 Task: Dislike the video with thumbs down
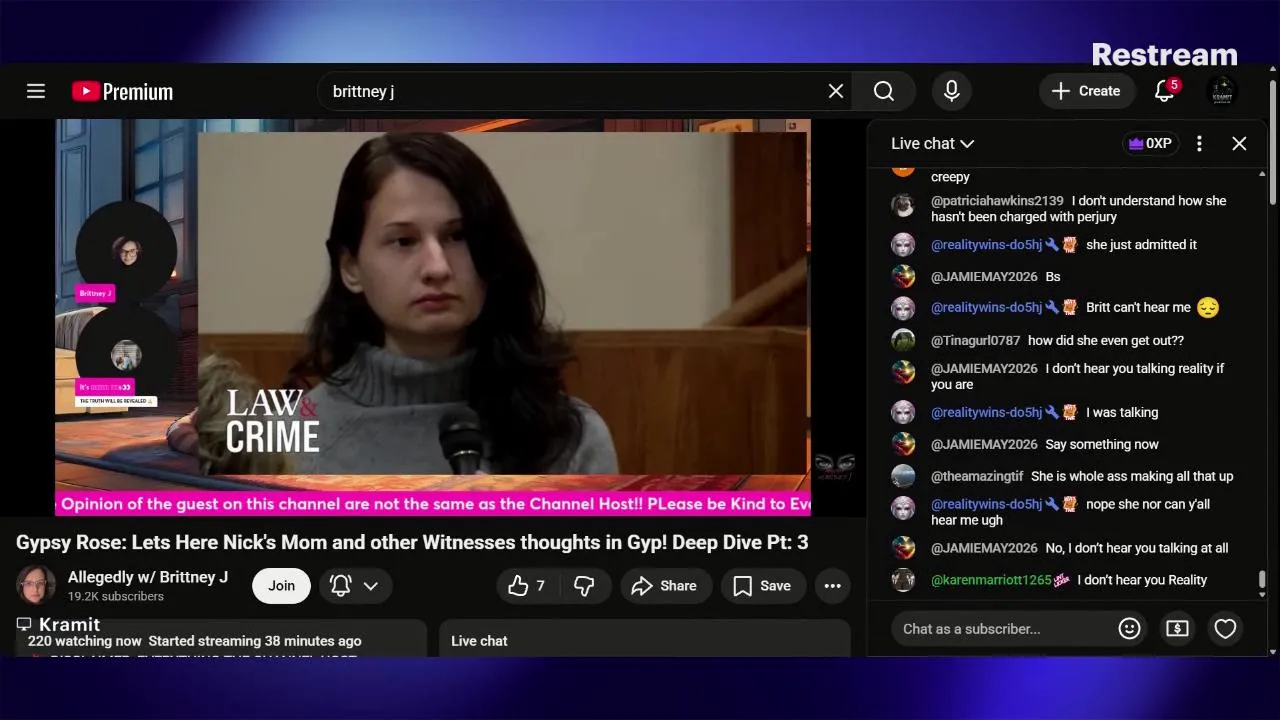584,586
